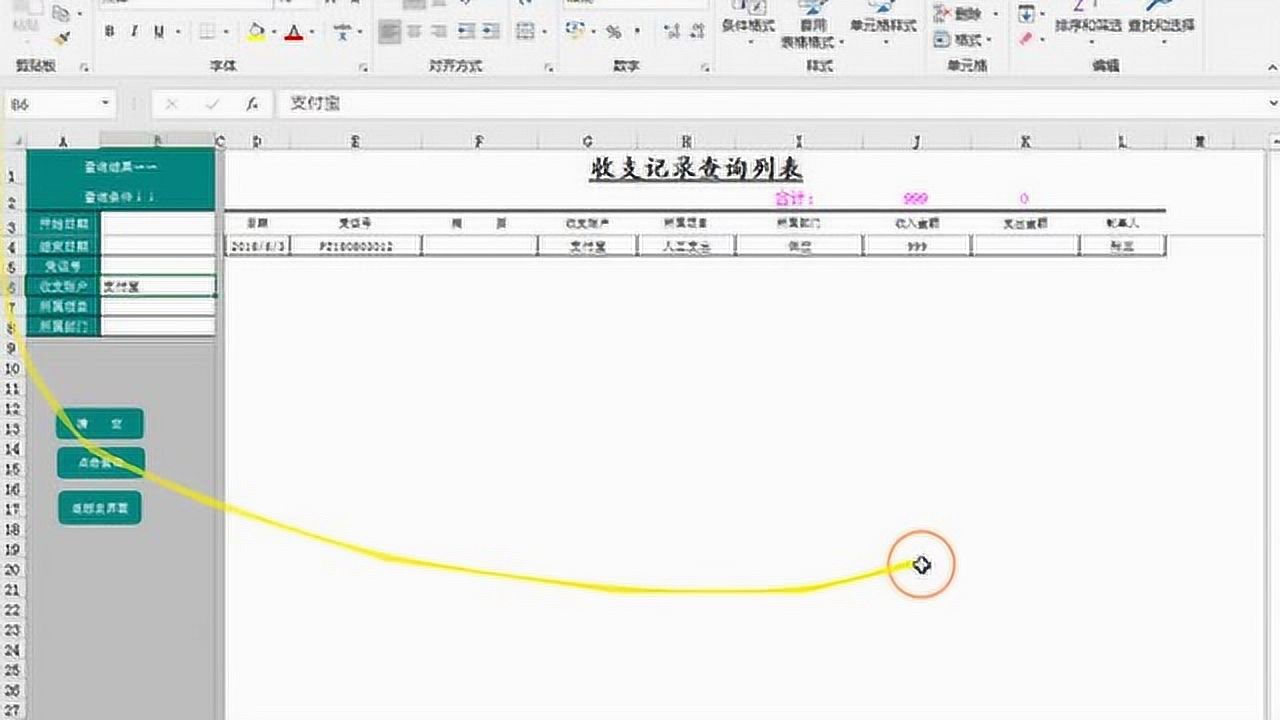The width and height of the screenshot is (1280, 720).
Task: Select the Format Painter brush
Action: [x=62, y=40]
